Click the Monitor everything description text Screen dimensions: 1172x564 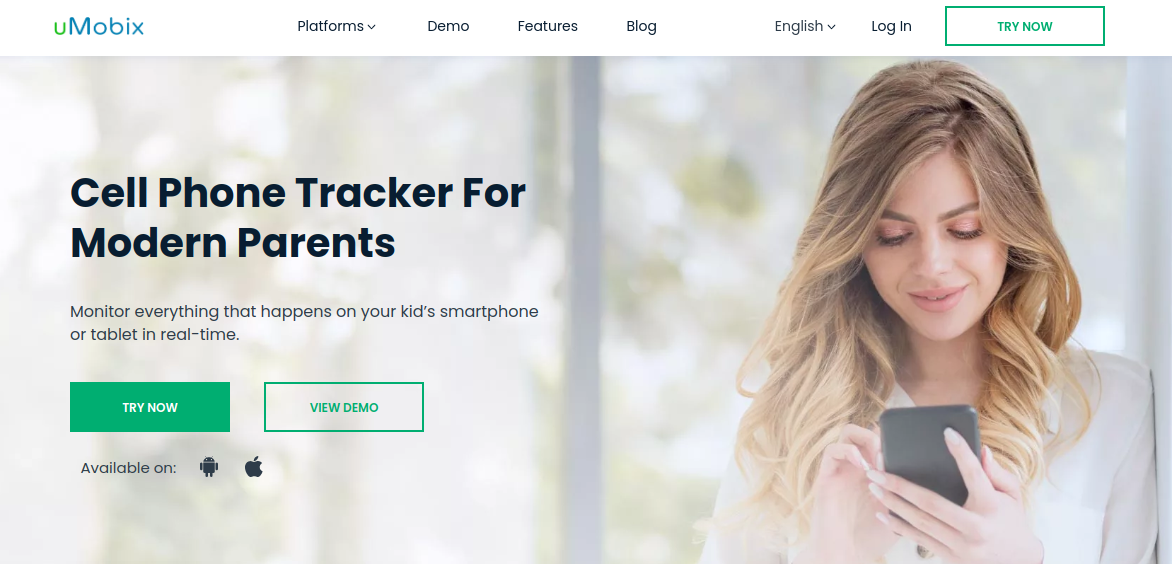[304, 323]
